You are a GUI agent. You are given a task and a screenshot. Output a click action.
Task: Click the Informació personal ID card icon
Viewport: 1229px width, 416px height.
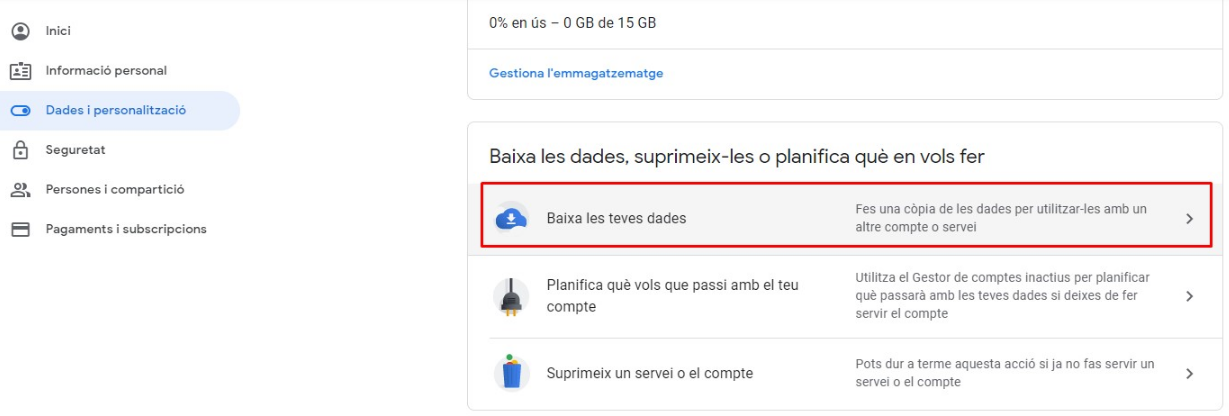20,71
